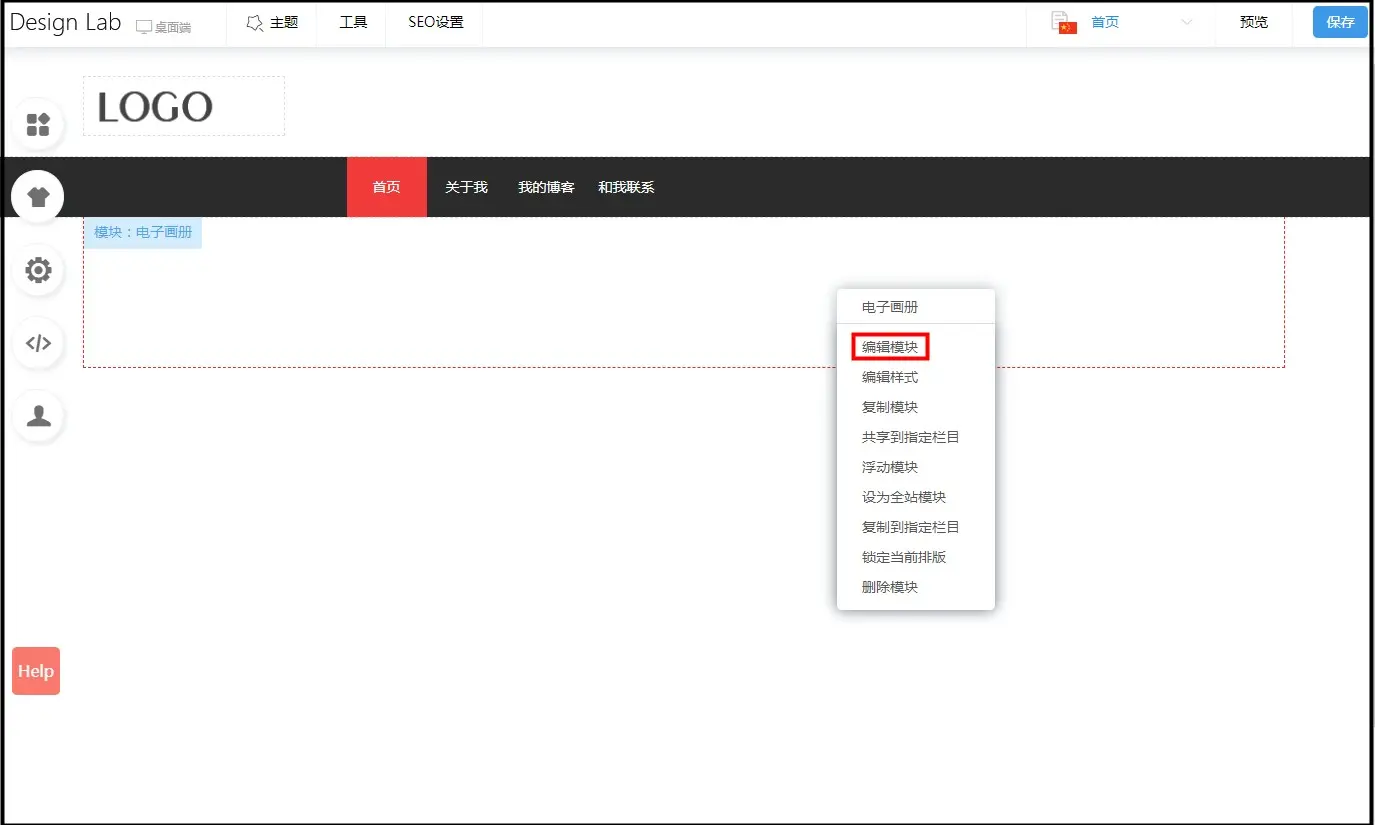Choose 复制模块 in the context menu

890,407
